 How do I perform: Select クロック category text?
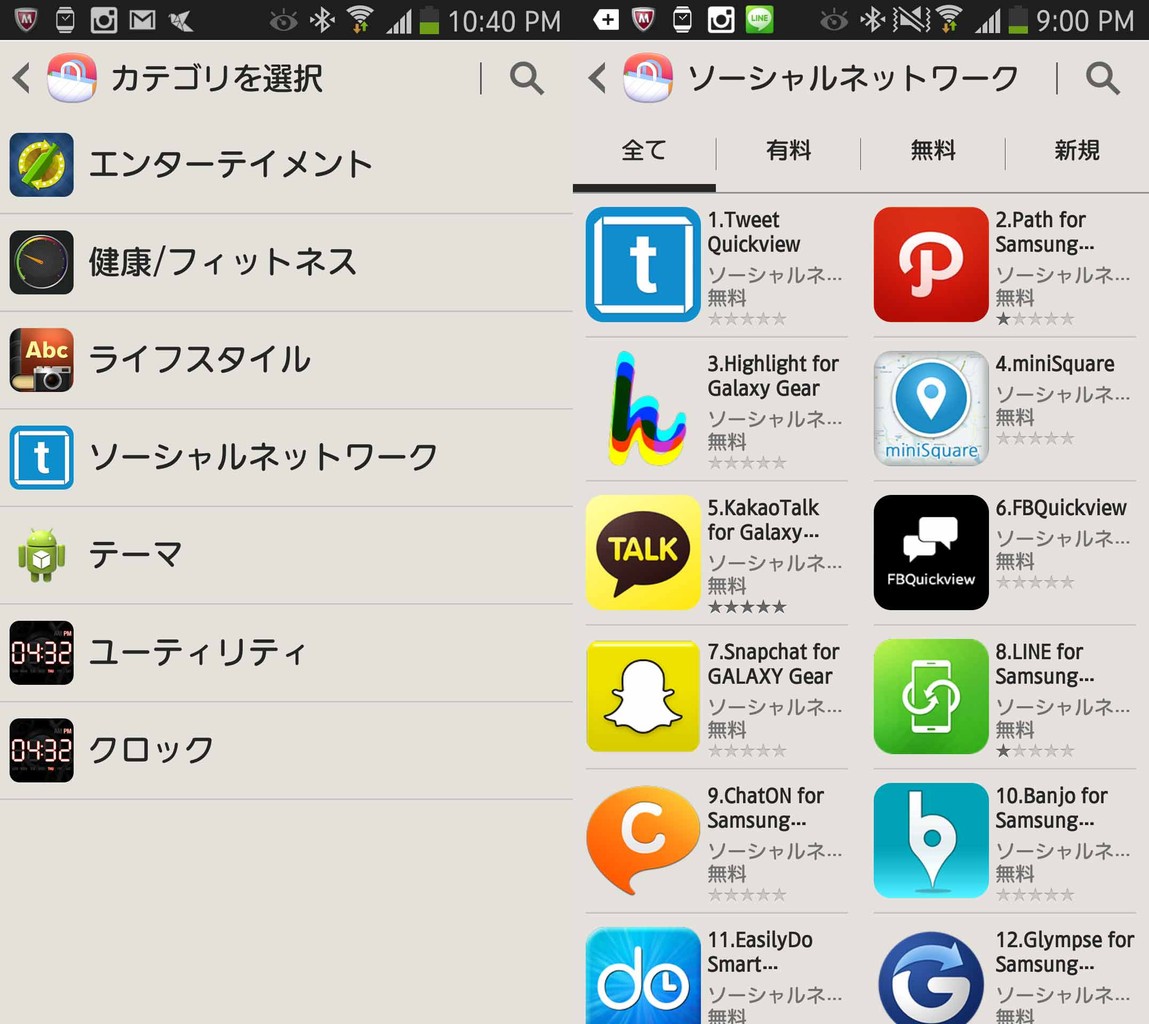[x=151, y=750]
